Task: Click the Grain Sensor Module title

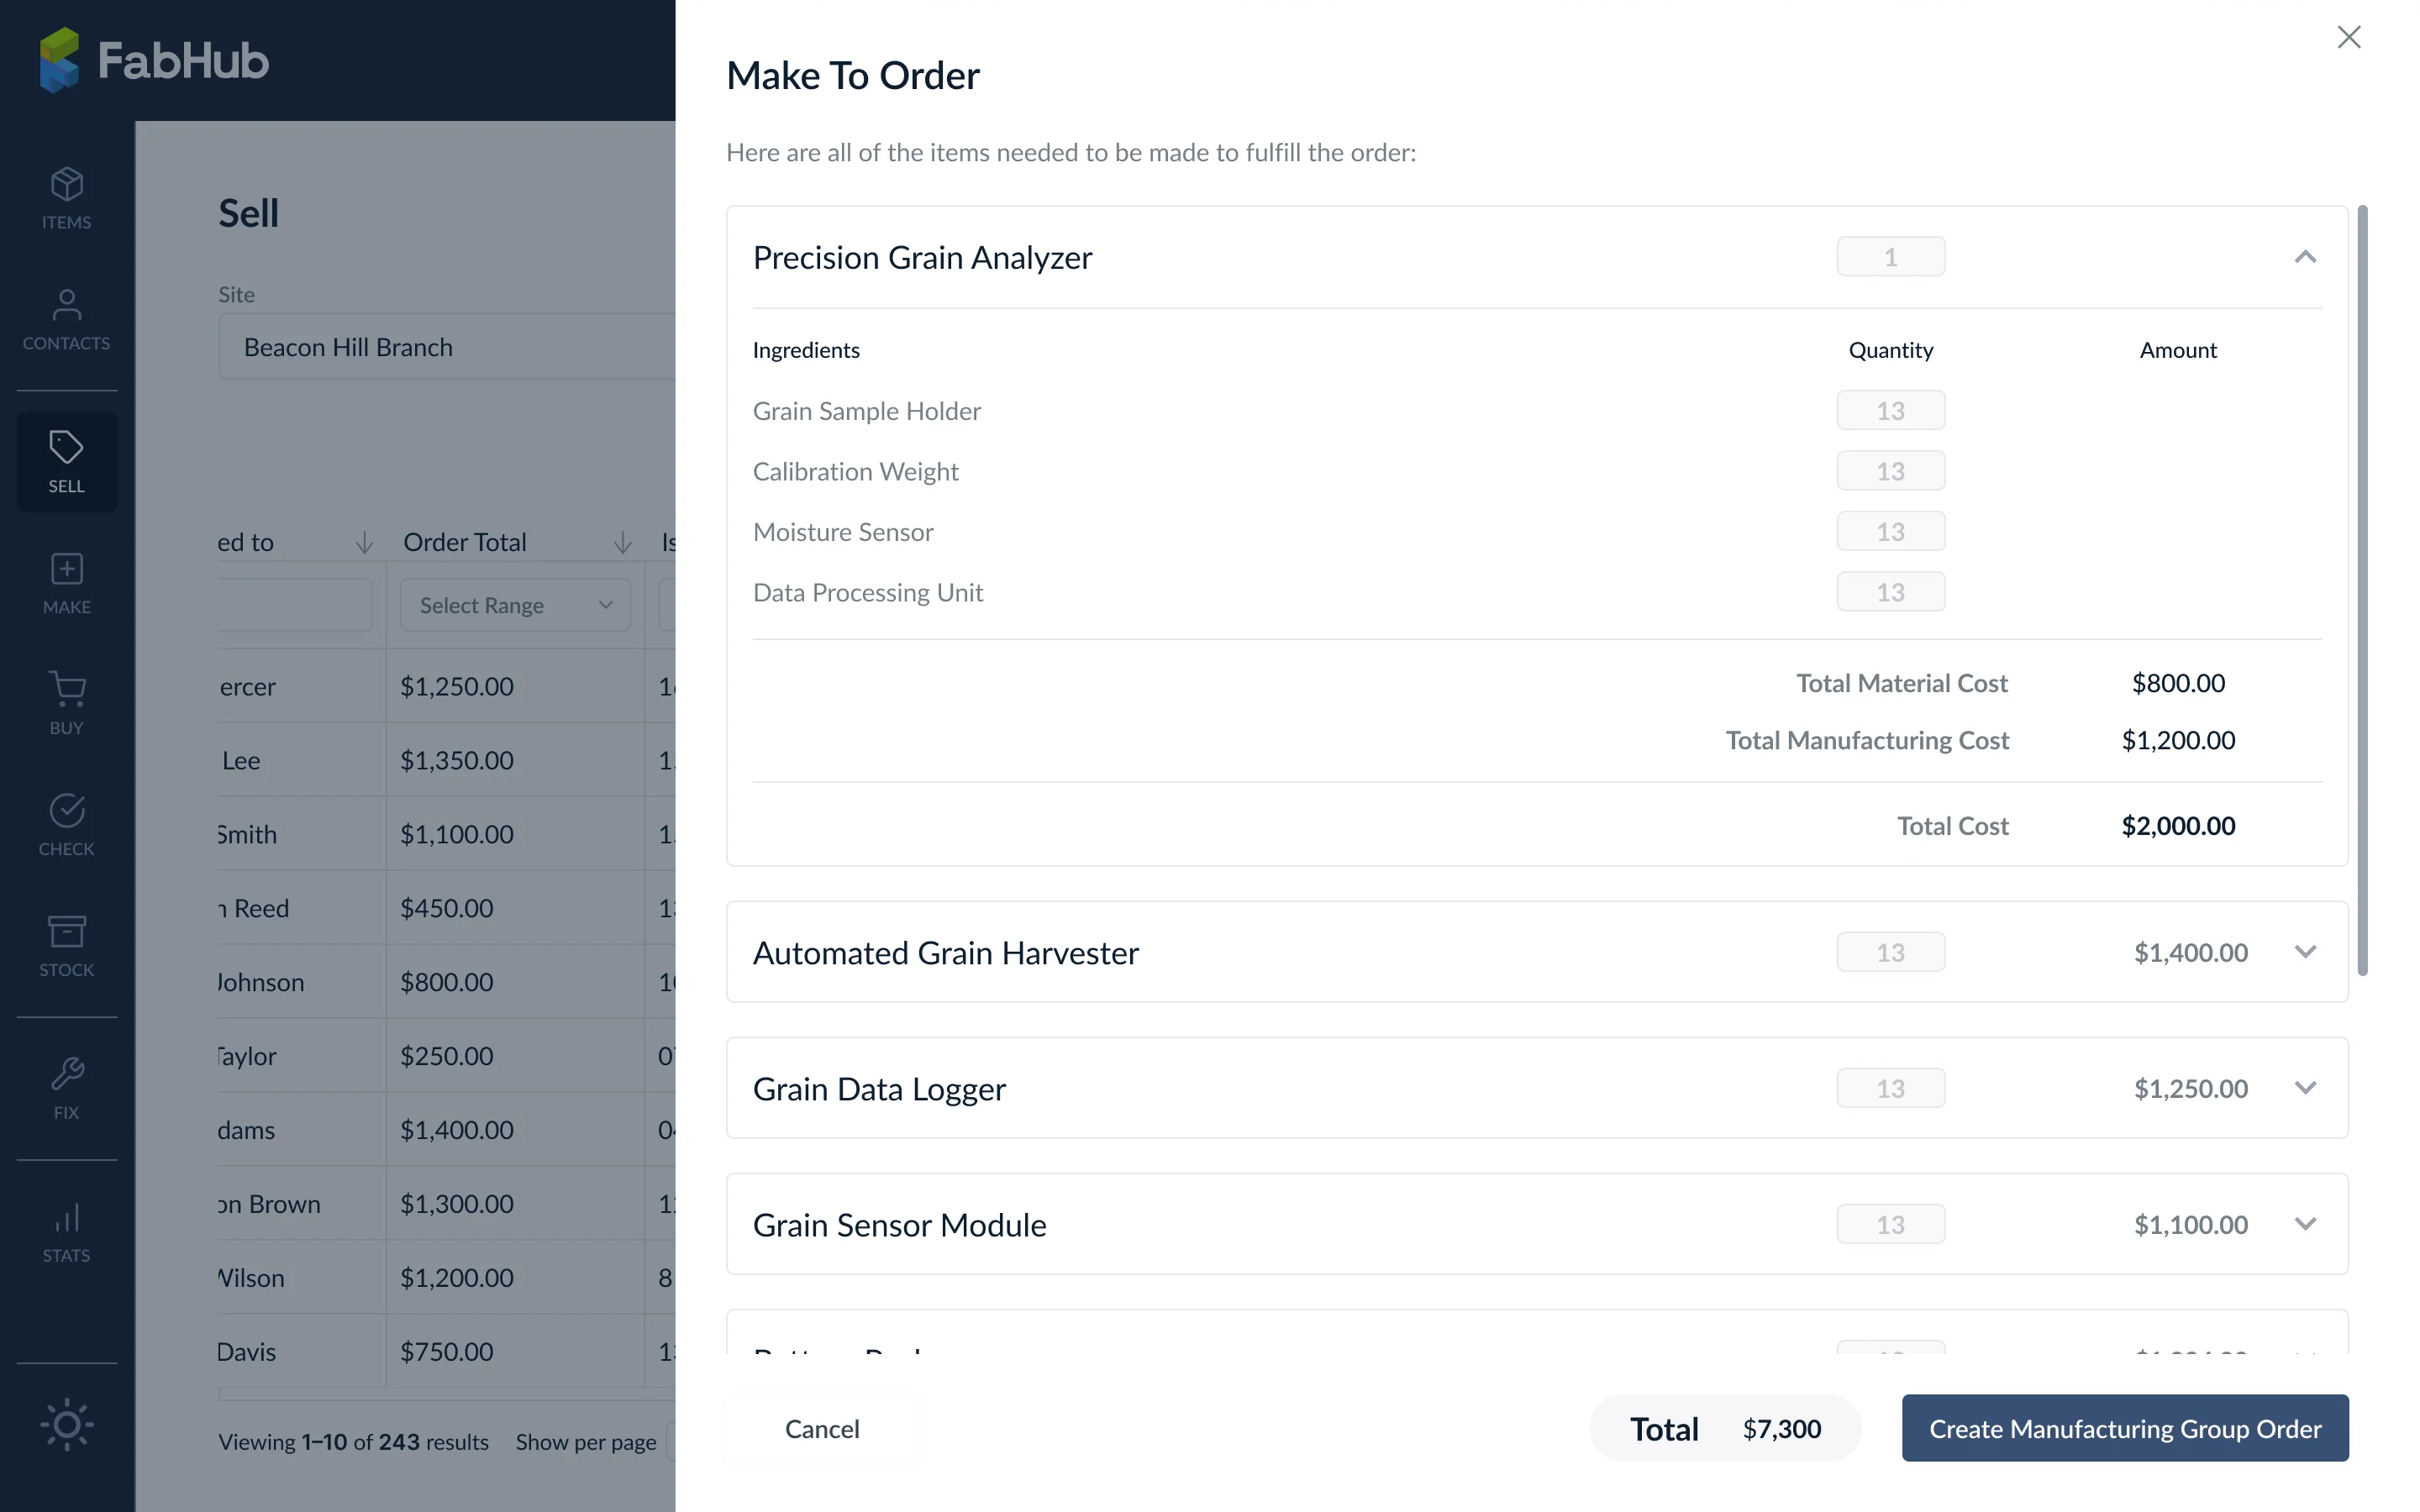Action: (x=900, y=1225)
